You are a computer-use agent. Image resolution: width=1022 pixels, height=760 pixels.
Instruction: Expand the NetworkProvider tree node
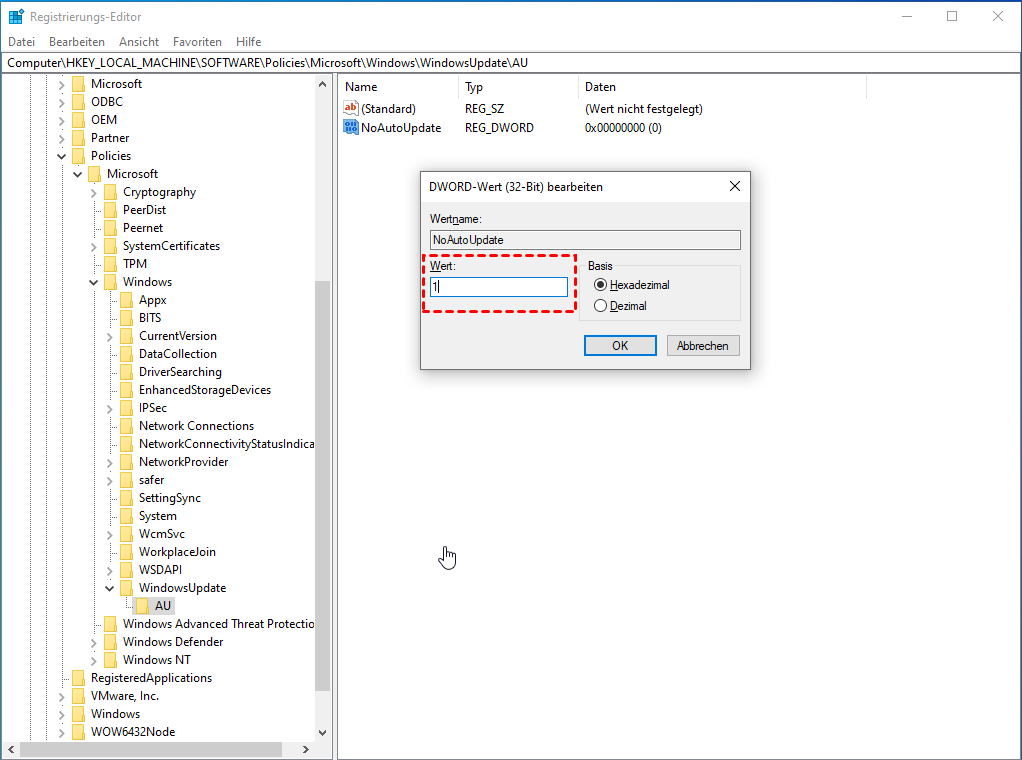[110, 462]
